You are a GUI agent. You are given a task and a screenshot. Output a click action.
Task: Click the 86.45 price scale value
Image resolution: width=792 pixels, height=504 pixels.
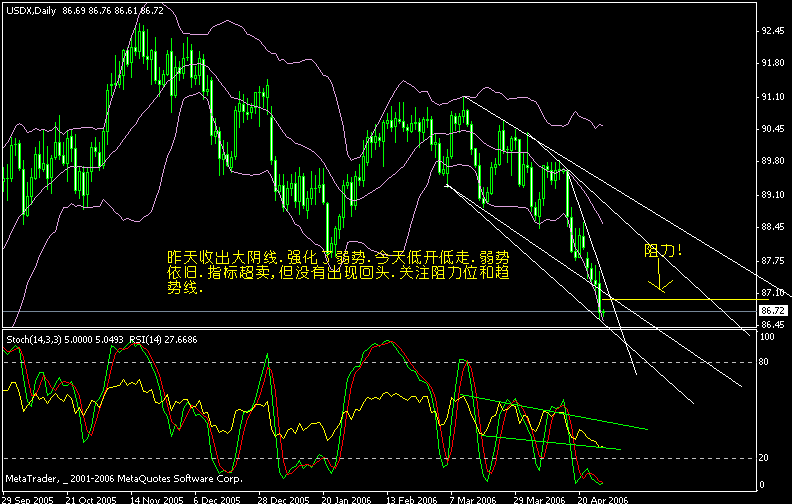tap(773, 325)
